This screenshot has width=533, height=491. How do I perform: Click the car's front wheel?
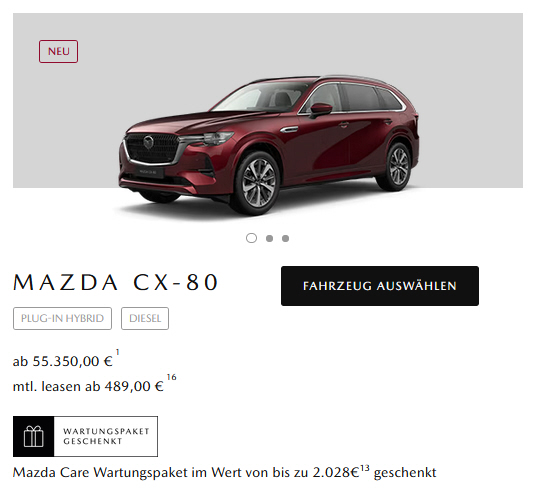pyautogui.click(x=258, y=183)
